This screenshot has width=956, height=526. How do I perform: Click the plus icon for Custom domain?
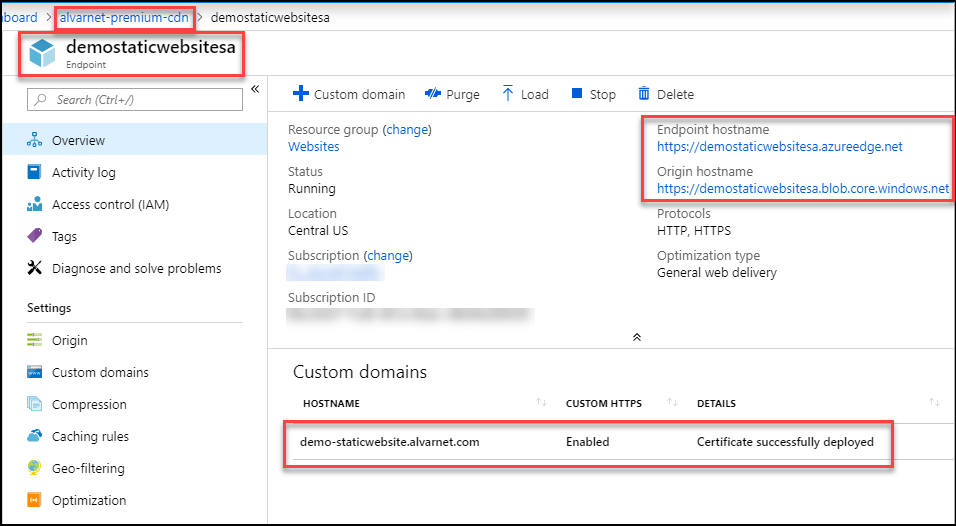301,93
